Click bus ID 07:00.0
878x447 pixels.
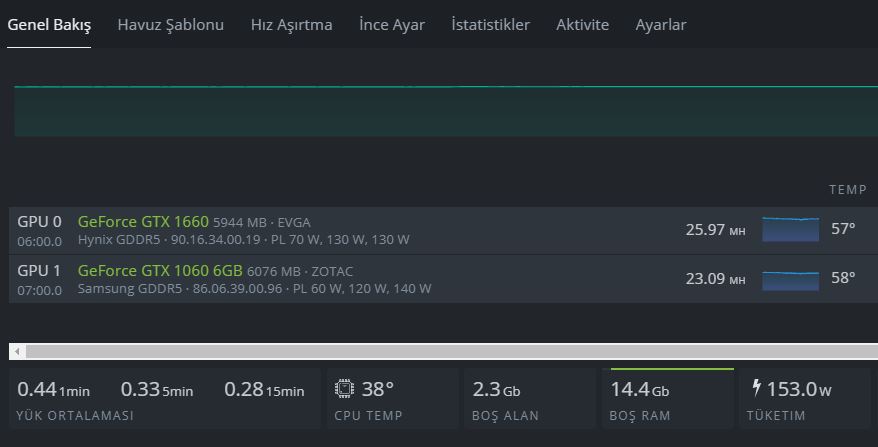(x=39, y=290)
